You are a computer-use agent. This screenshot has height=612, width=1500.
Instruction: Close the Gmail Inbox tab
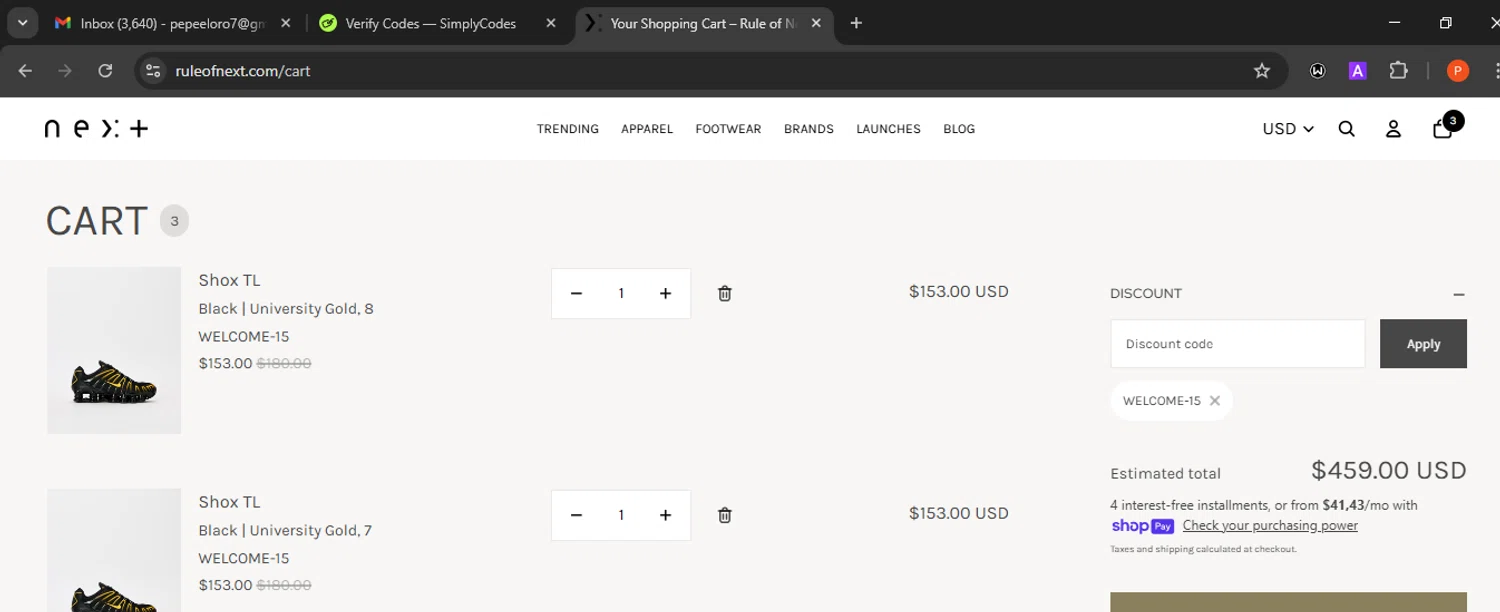285,23
